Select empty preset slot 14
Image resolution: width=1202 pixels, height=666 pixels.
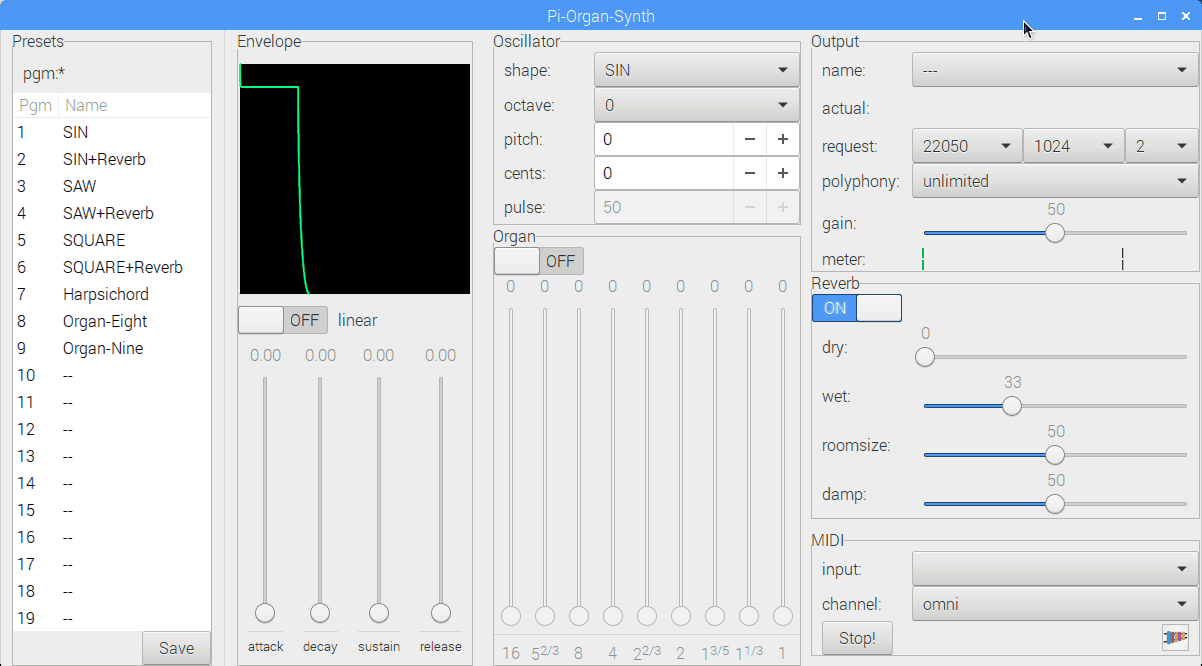(x=112, y=483)
